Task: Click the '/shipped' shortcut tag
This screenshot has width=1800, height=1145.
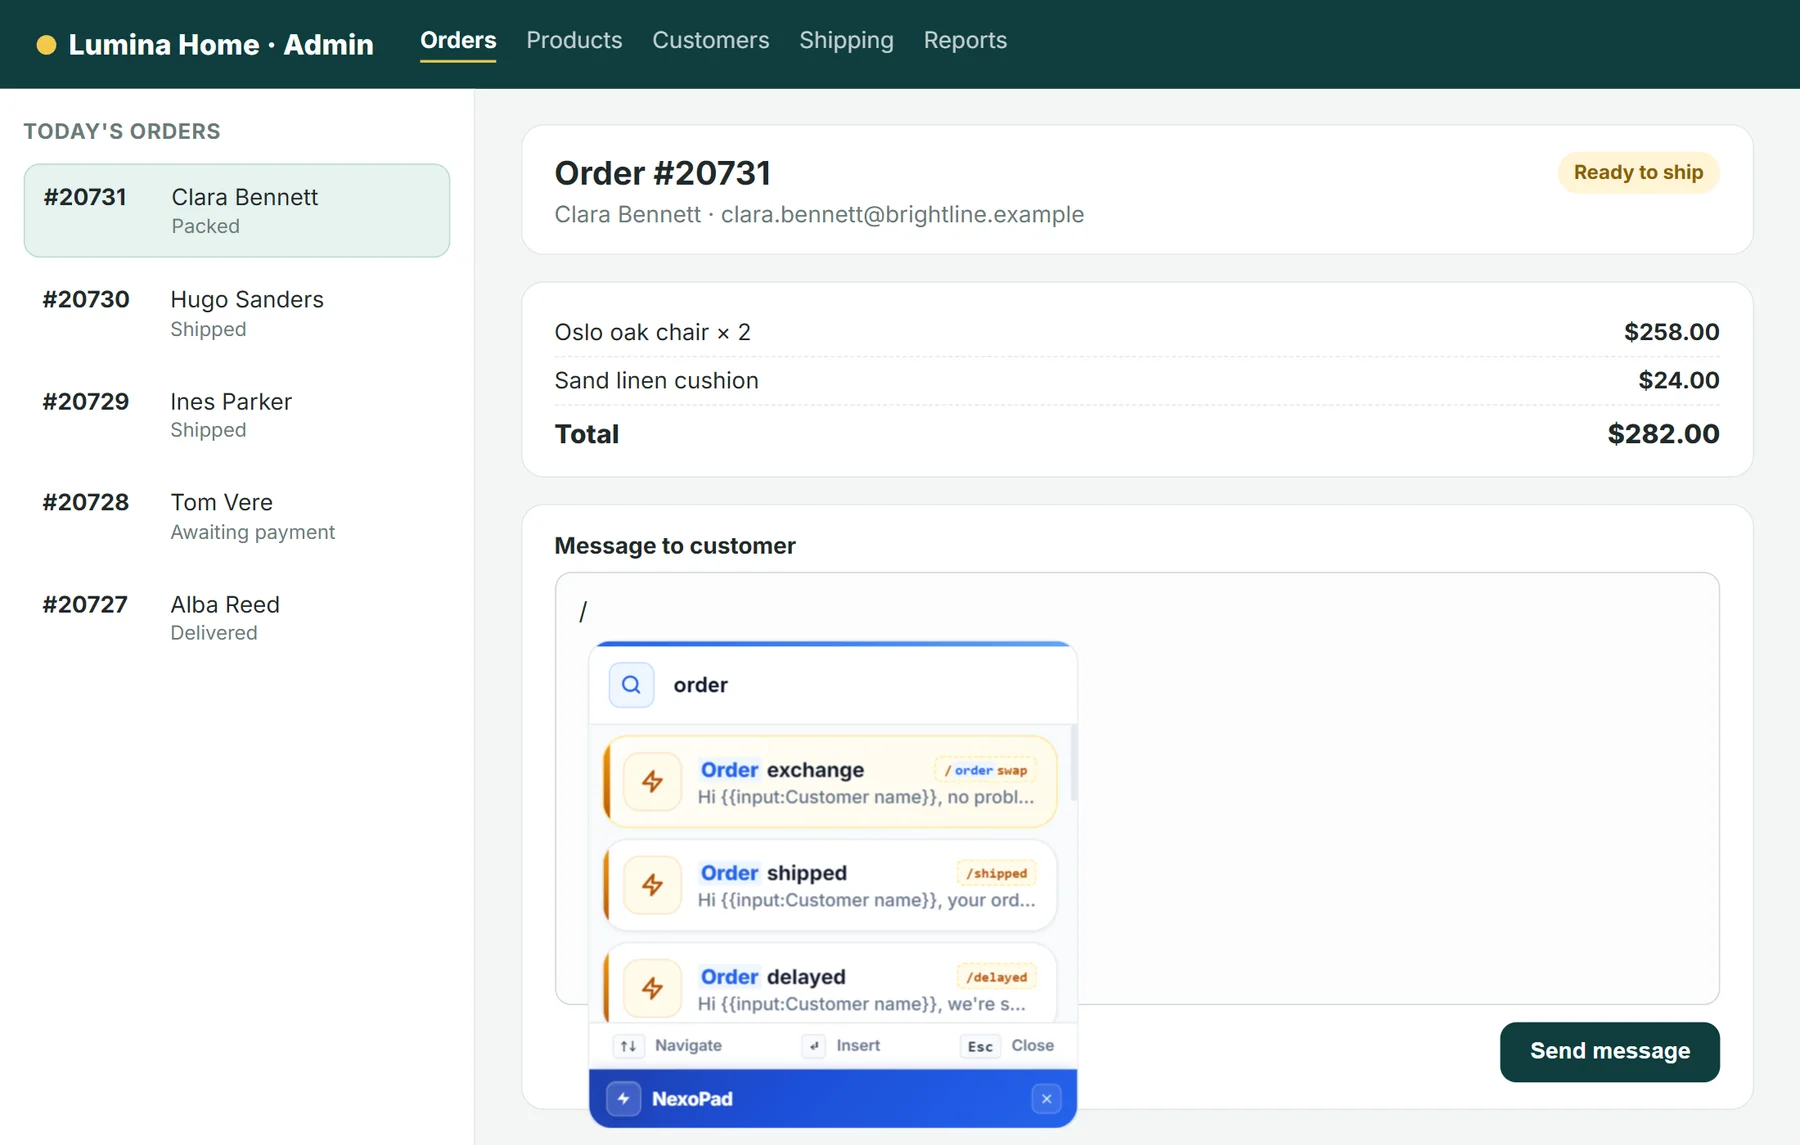Action: coord(996,873)
